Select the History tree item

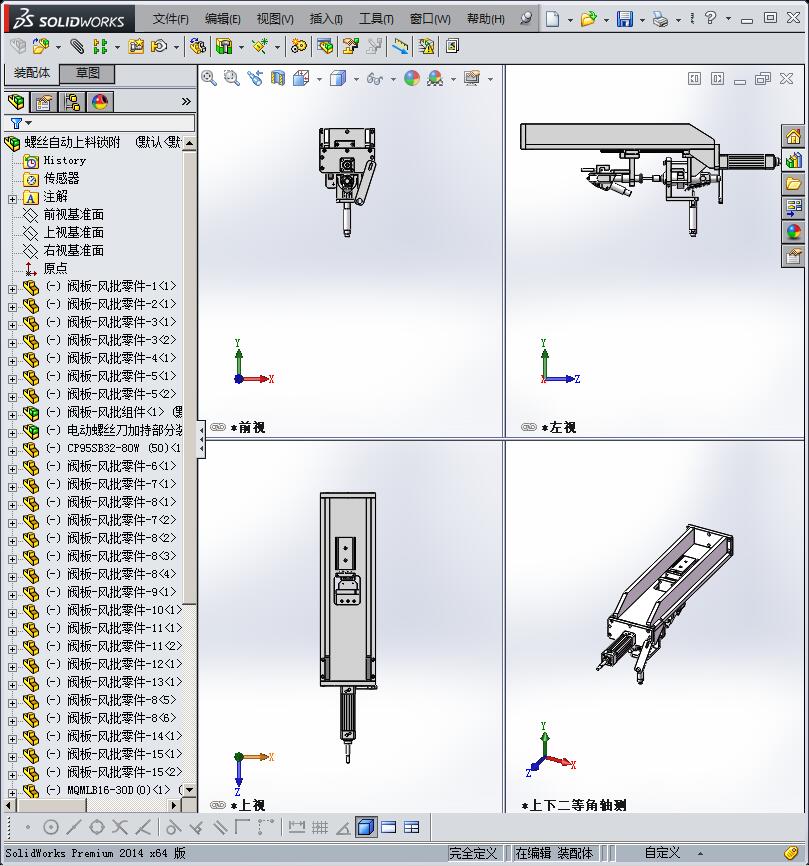pyautogui.click(x=65, y=161)
